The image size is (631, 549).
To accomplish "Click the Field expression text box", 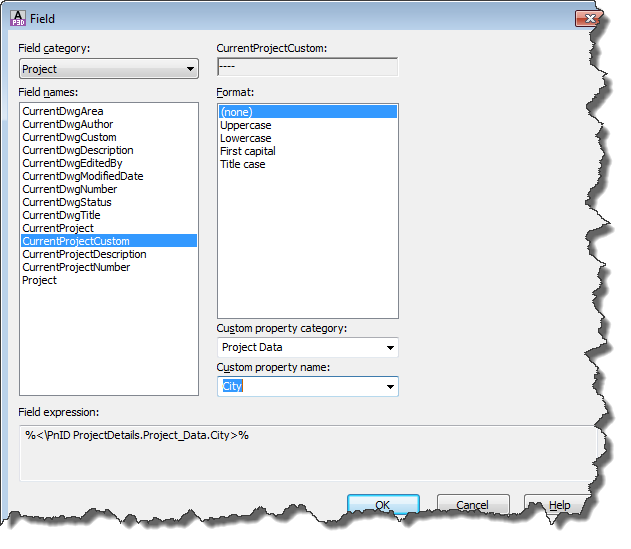I will tap(308, 453).
